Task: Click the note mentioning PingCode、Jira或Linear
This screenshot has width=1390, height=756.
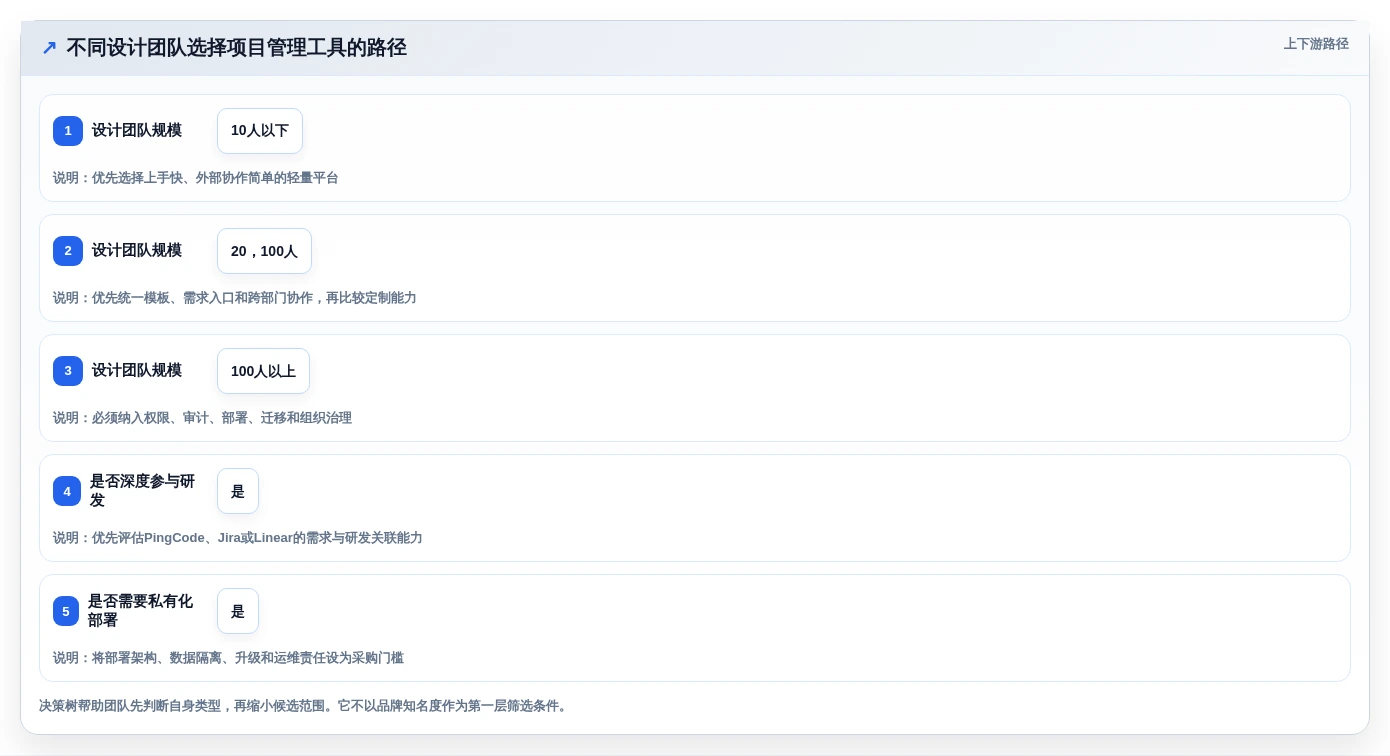Action: [238, 538]
